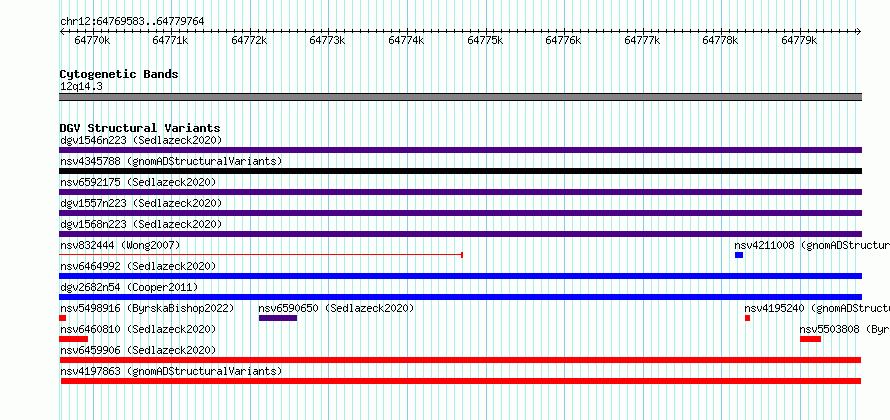Click the nsv6590650 (Sedlazeck2020) label
The height and width of the screenshot is (420, 890).
tap(336, 308)
